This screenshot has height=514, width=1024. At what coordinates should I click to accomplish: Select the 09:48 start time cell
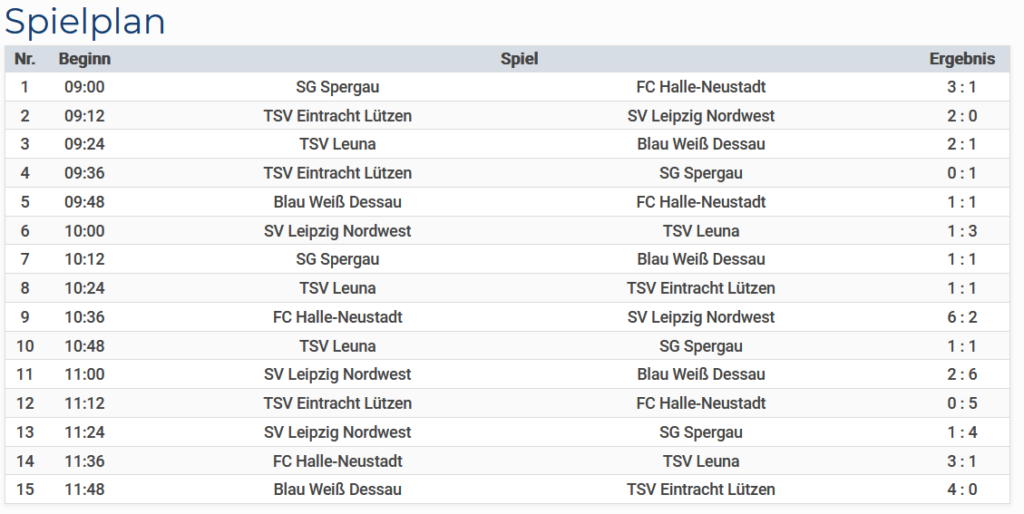(84, 202)
